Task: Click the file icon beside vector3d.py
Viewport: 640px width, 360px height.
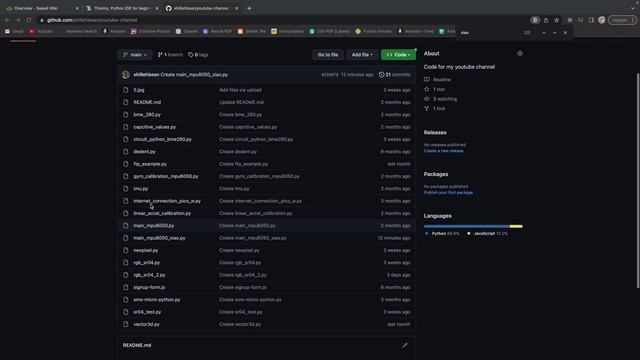Action: click(126, 324)
